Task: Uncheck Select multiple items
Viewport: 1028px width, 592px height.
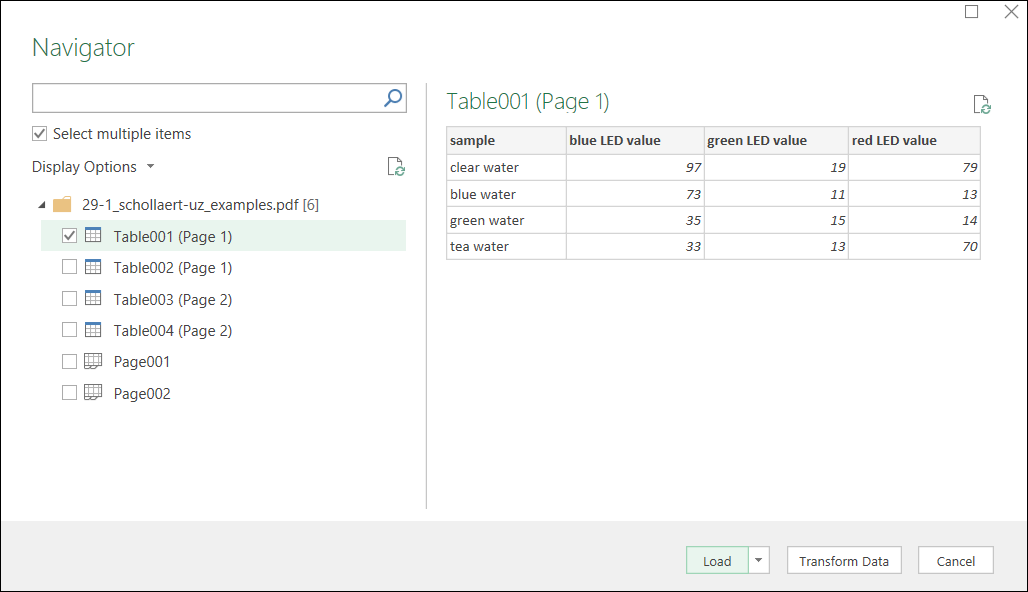Action: click(39, 134)
